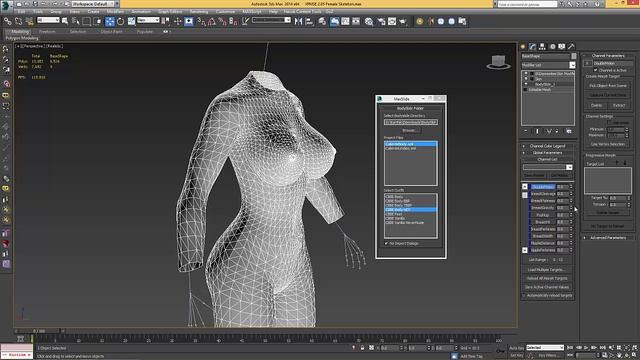The height and width of the screenshot is (360, 640).
Task: Toggle Automatically reload targets checkbox
Action: (524, 296)
